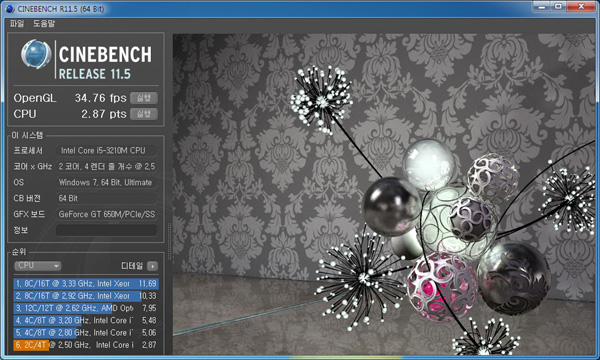Select ranking row 8C/16T @ 3.33 GHz Xeon

(86, 283)
